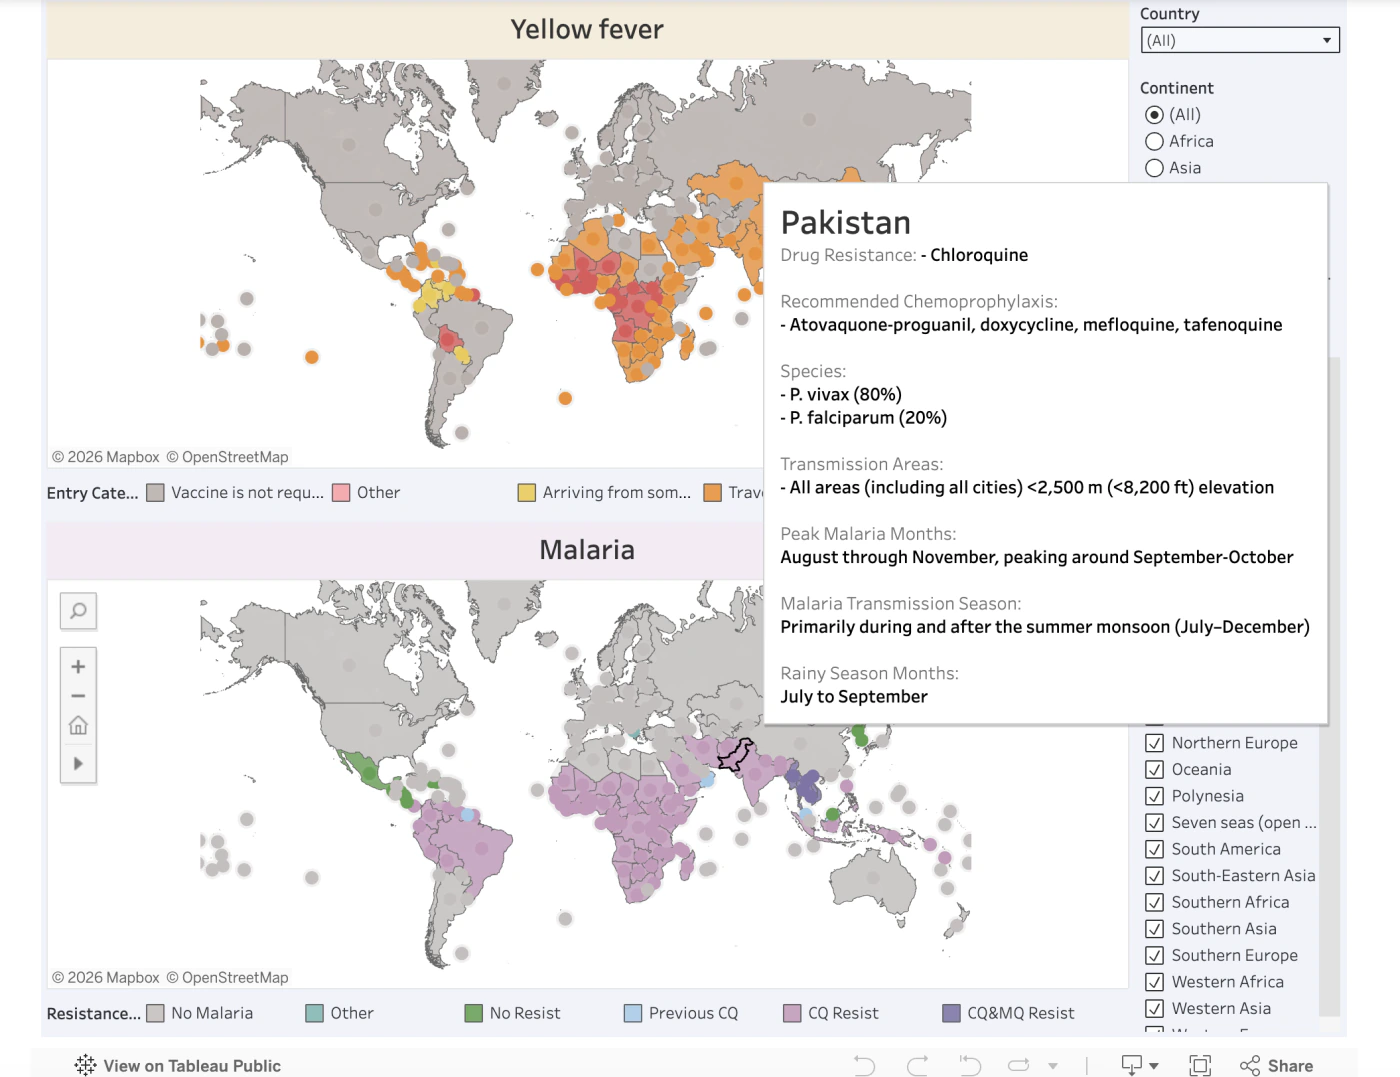The width and height of the screenshot is (1400, 1077).
Task: Click the Previous CQ legend swatch
Action: (x=633, y=1013)
